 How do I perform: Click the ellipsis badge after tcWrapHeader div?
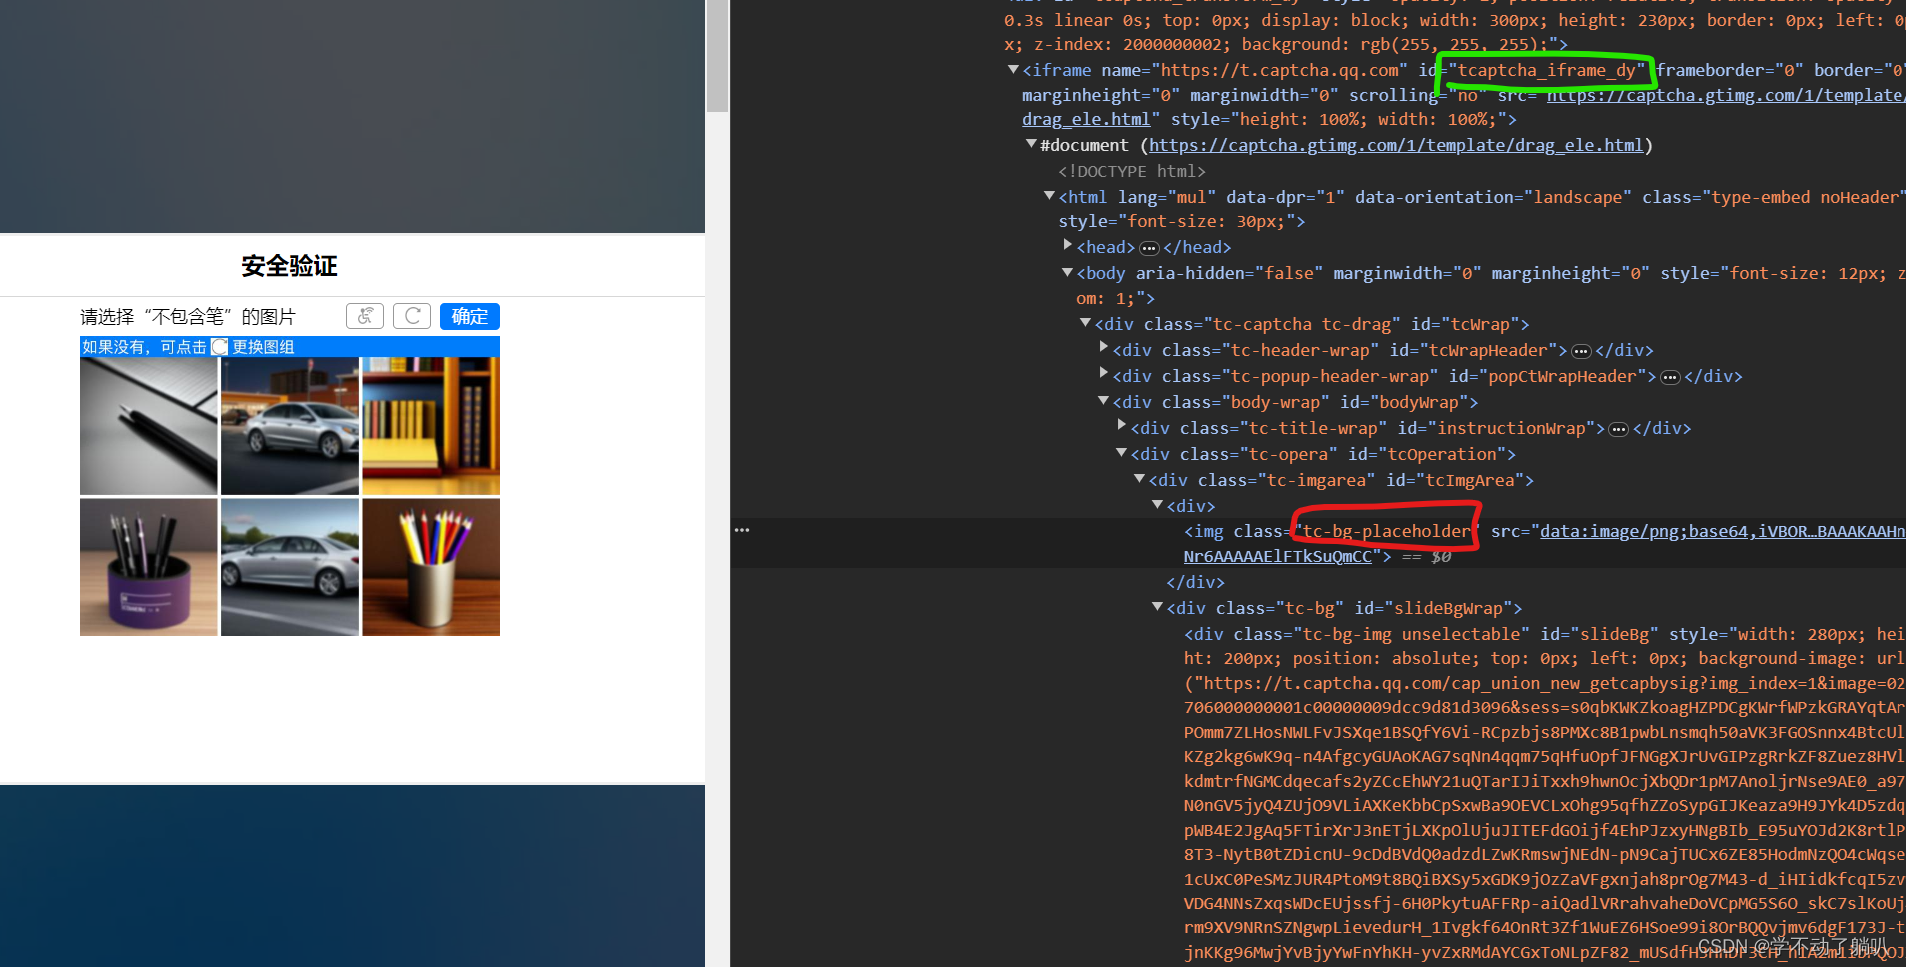[1580, 351]
